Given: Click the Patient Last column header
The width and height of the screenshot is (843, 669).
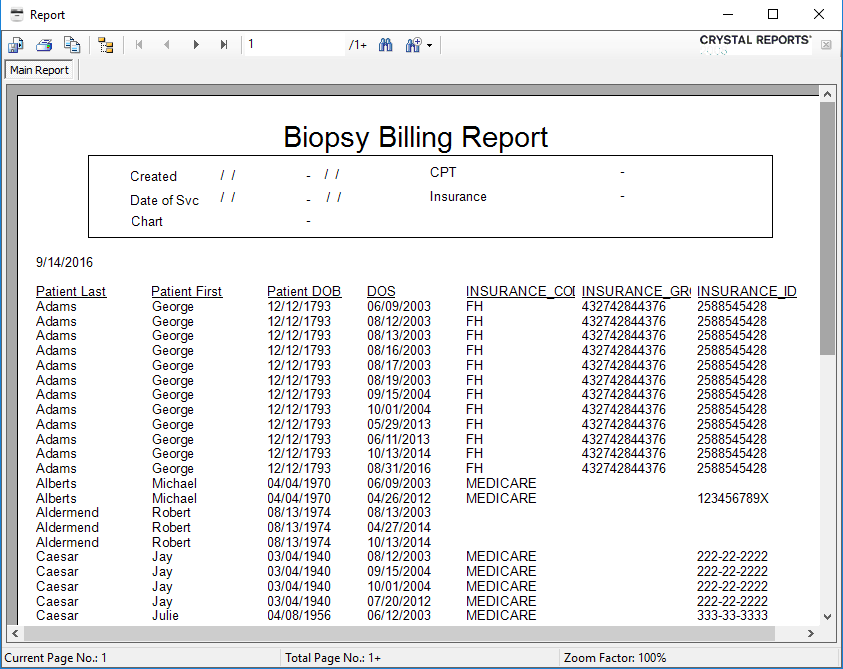Looking at the screenshot, I should (x=71, y=292).
